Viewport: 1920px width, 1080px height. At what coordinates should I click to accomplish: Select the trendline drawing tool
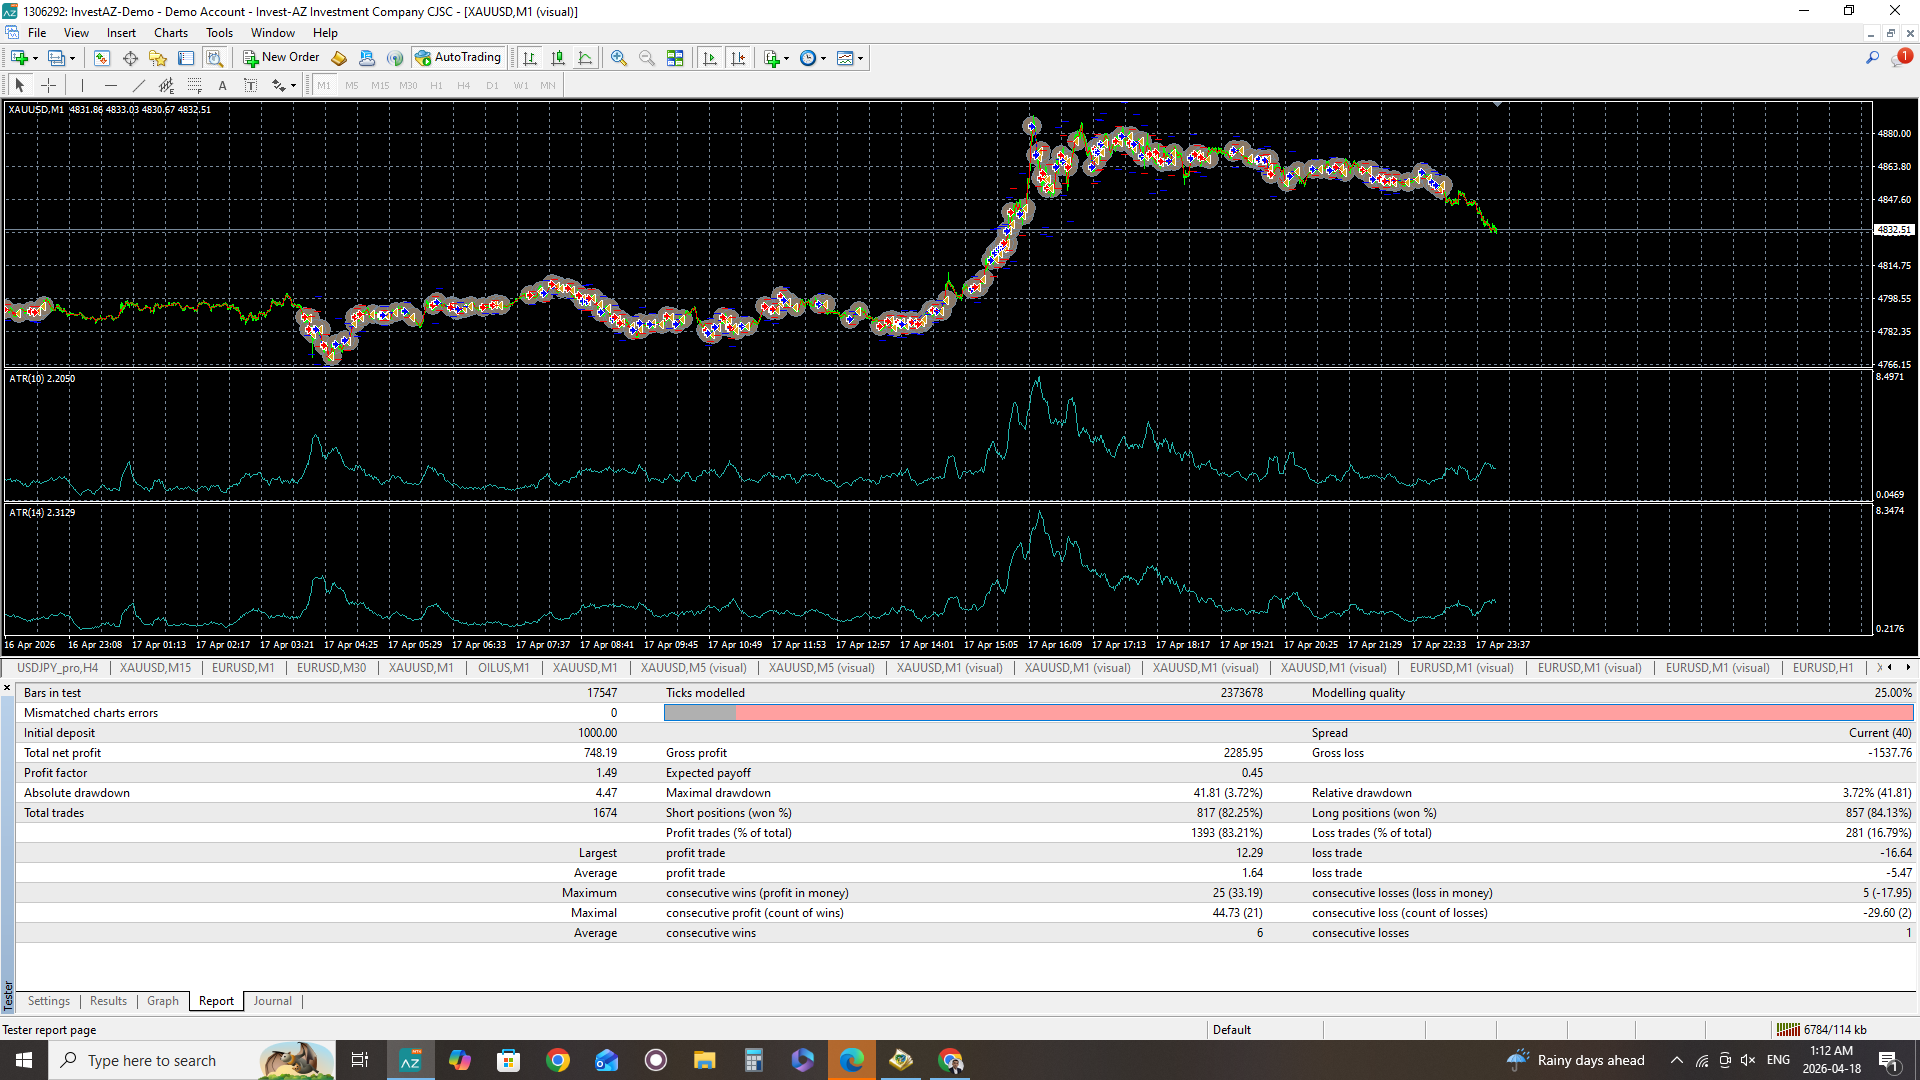(139, 86)
